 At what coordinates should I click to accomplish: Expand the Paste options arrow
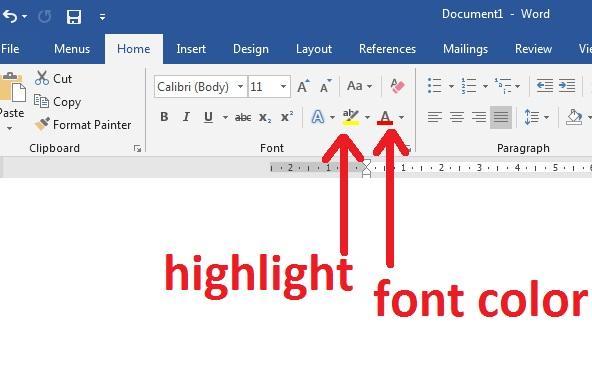[x=9, y=129]
